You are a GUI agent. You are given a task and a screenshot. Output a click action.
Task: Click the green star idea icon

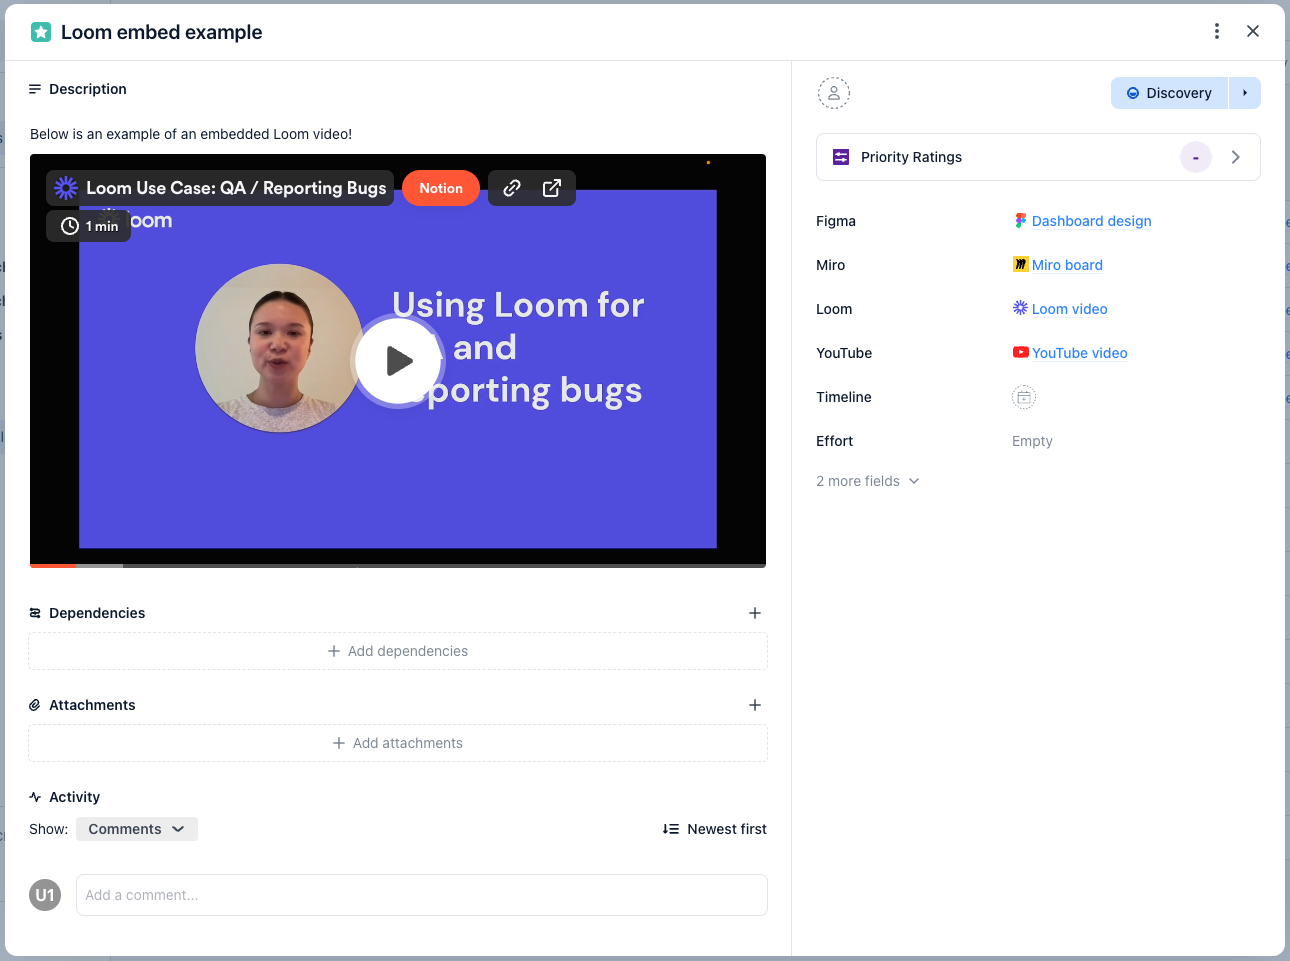click(41, 32)
